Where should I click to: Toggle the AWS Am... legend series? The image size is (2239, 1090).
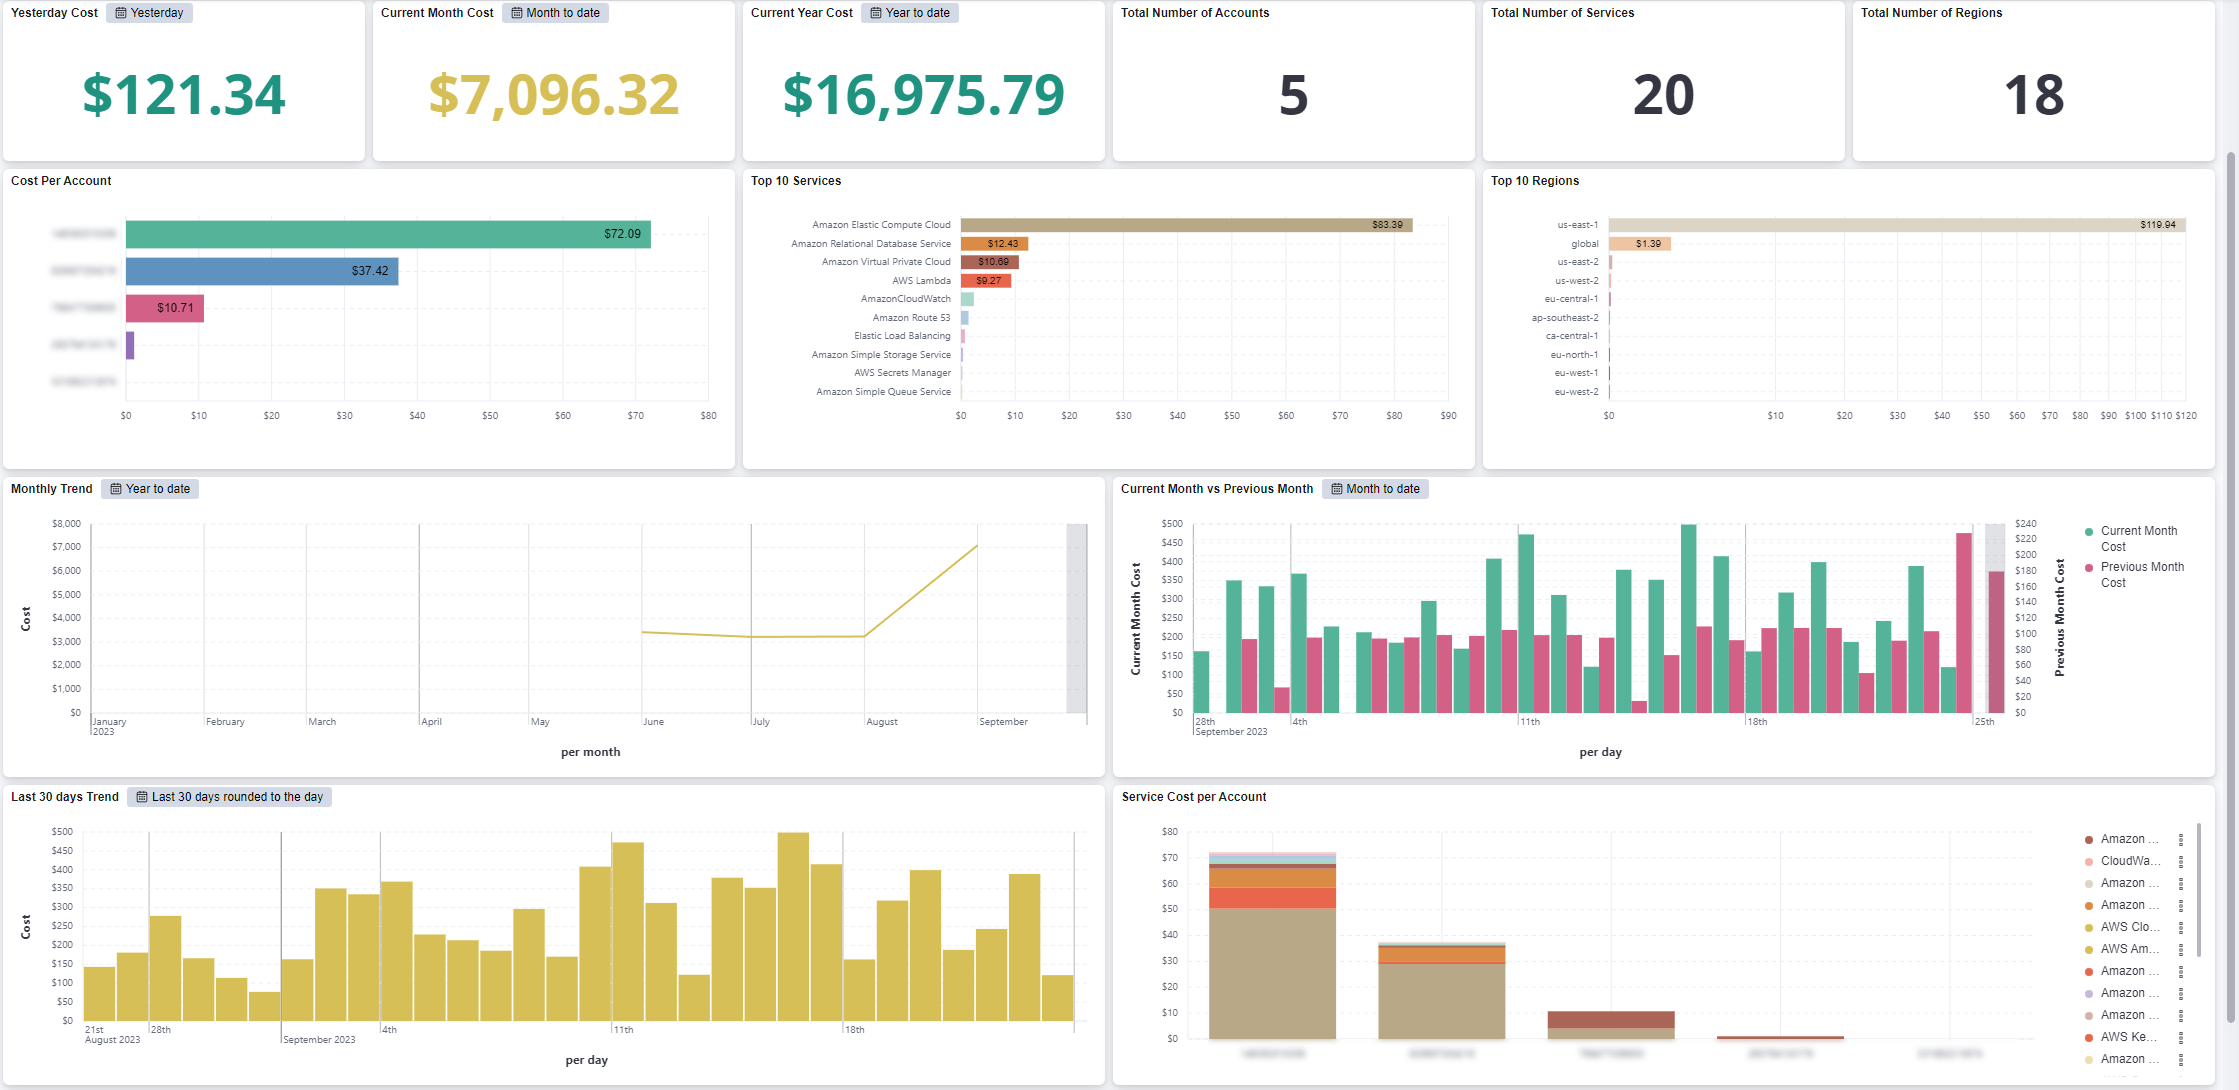(x=2129, y=949)
